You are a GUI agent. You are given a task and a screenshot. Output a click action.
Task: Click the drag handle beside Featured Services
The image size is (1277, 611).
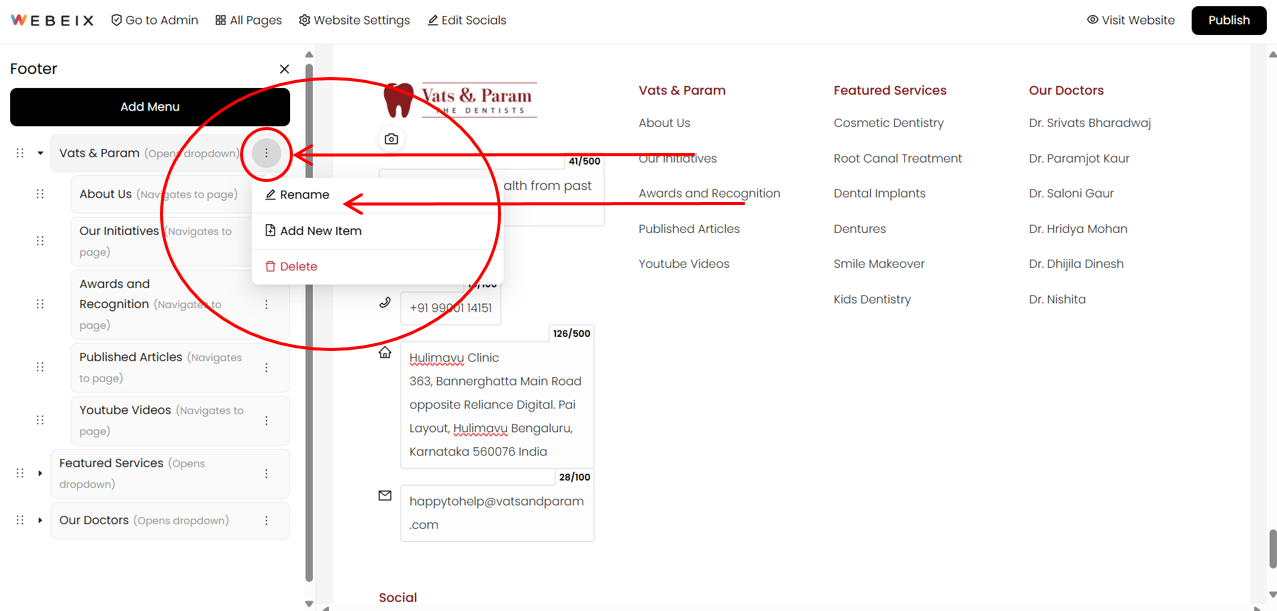[20, 473]
